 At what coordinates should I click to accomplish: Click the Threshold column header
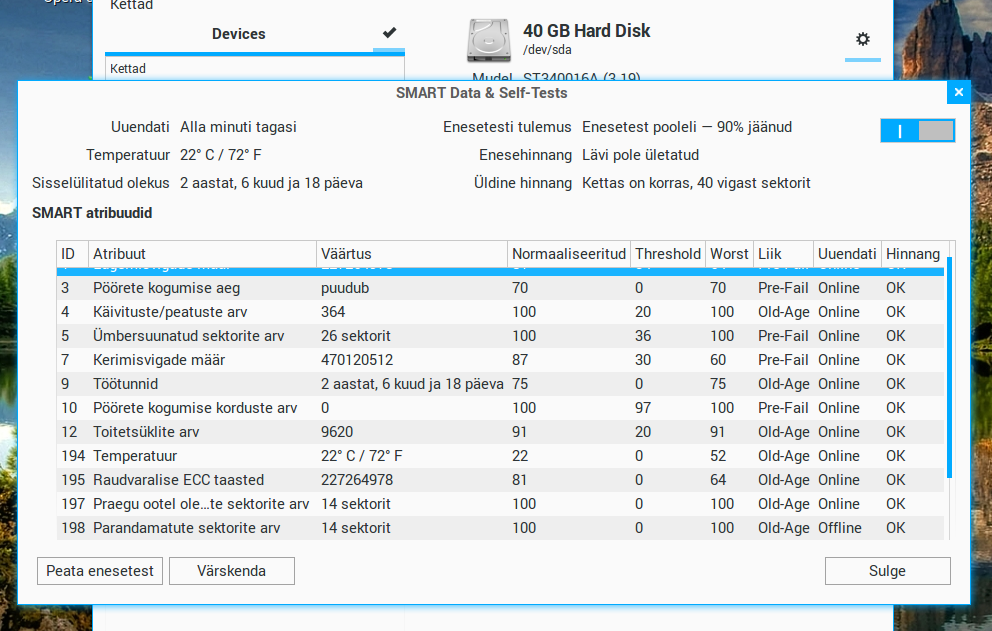point(667,254)
